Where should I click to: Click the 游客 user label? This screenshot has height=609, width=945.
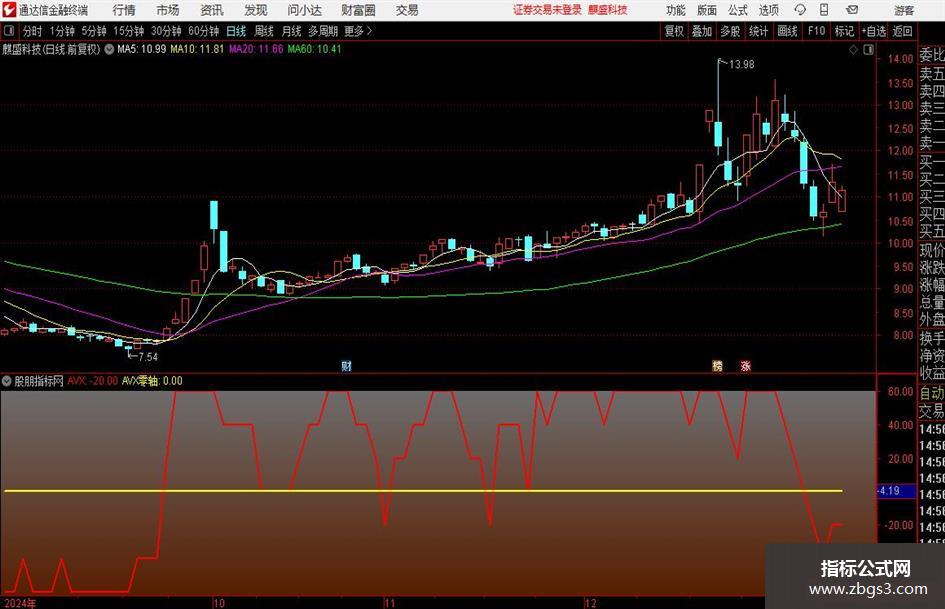point(904,10)
